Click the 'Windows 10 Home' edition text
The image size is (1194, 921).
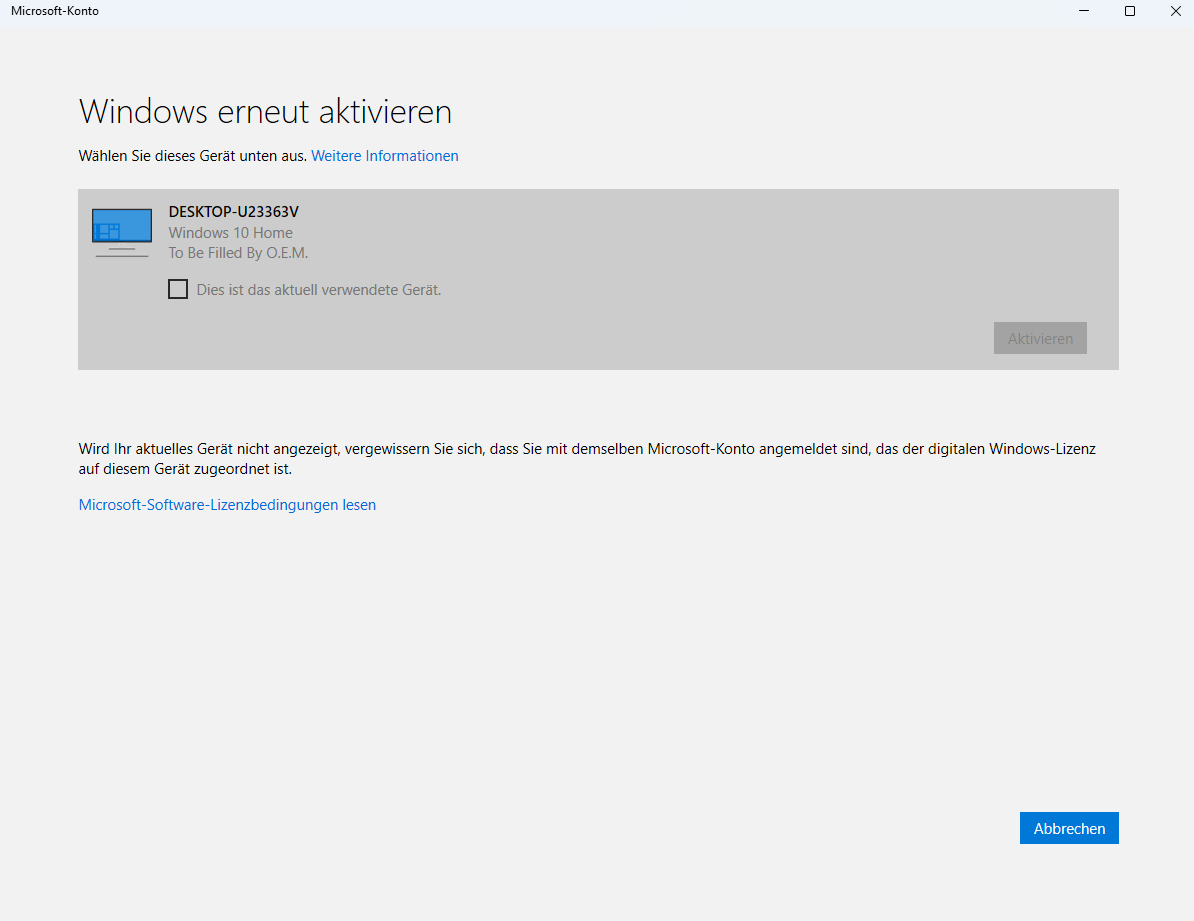pos(231,233)
